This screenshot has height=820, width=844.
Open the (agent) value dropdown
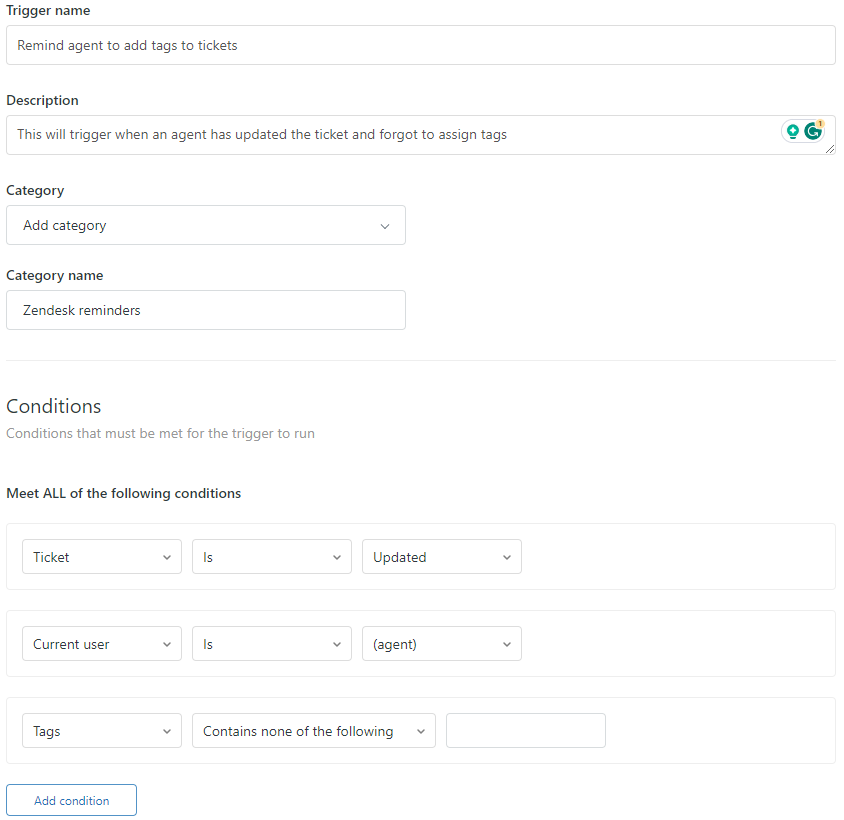[441, 643]
